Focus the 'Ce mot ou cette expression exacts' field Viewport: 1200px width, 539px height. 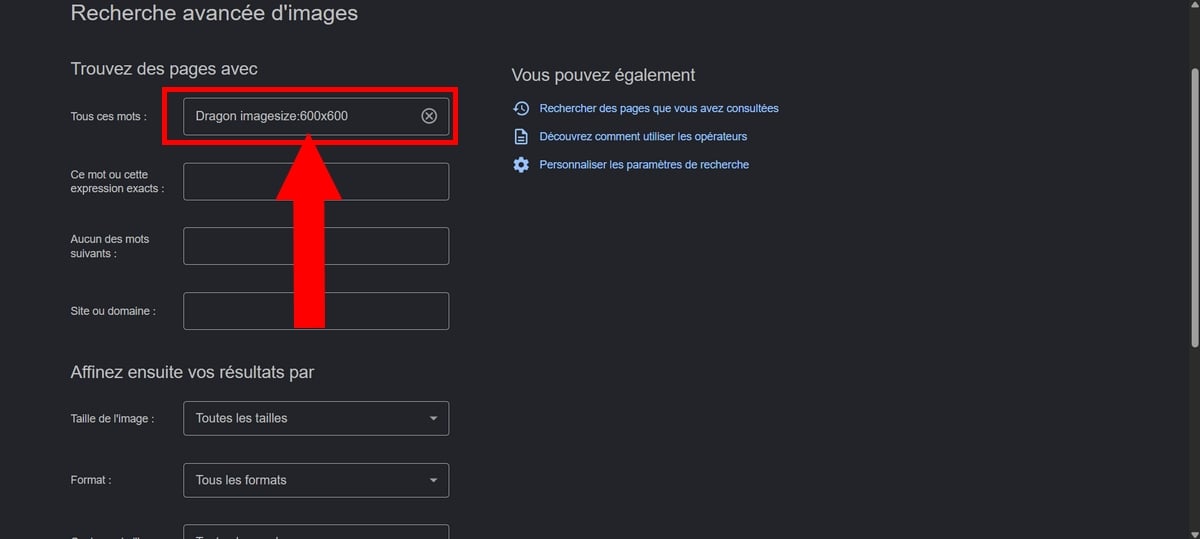pyautogui.click(x=316, y=181)
